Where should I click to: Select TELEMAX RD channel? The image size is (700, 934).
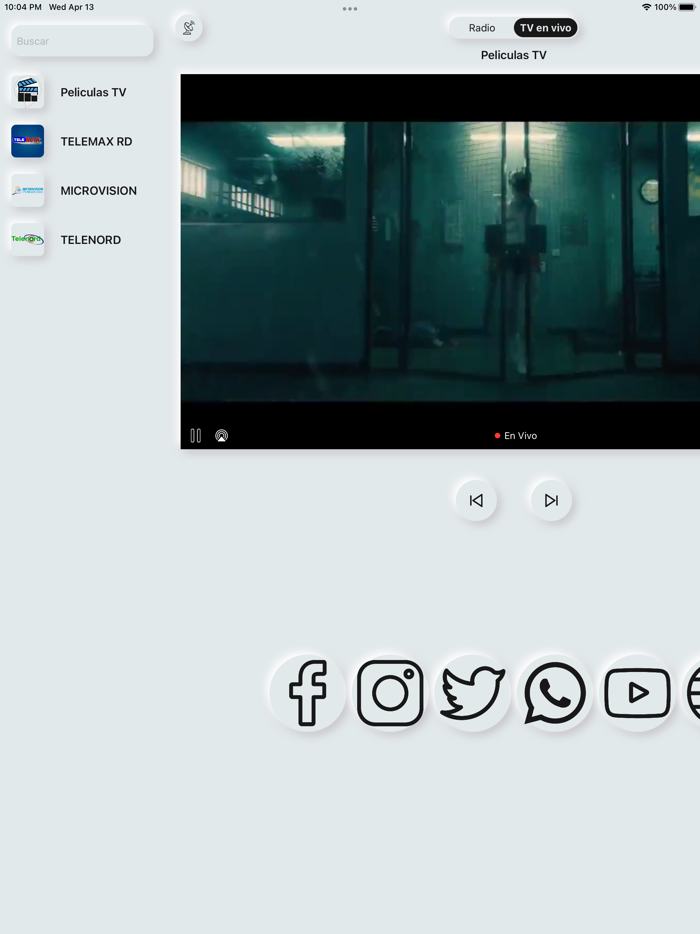point(82,141)
